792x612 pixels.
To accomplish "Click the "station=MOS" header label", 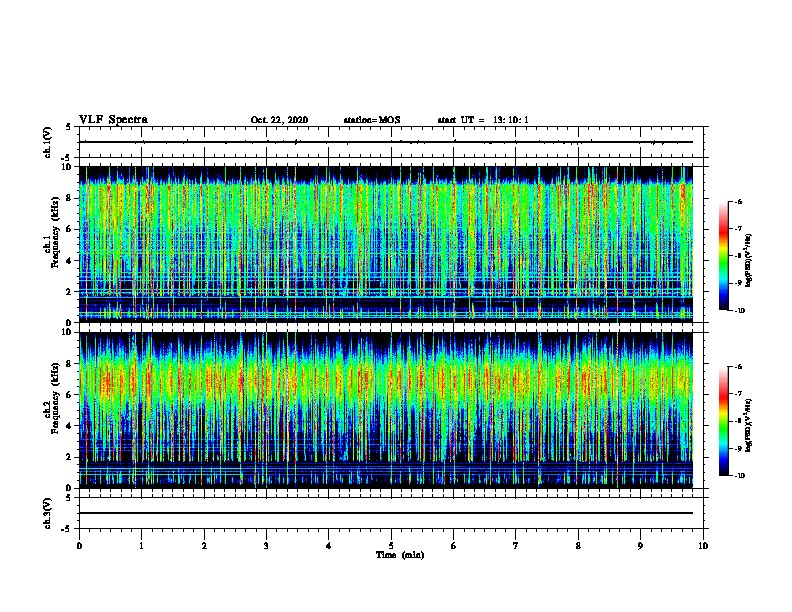I will 372,120.
